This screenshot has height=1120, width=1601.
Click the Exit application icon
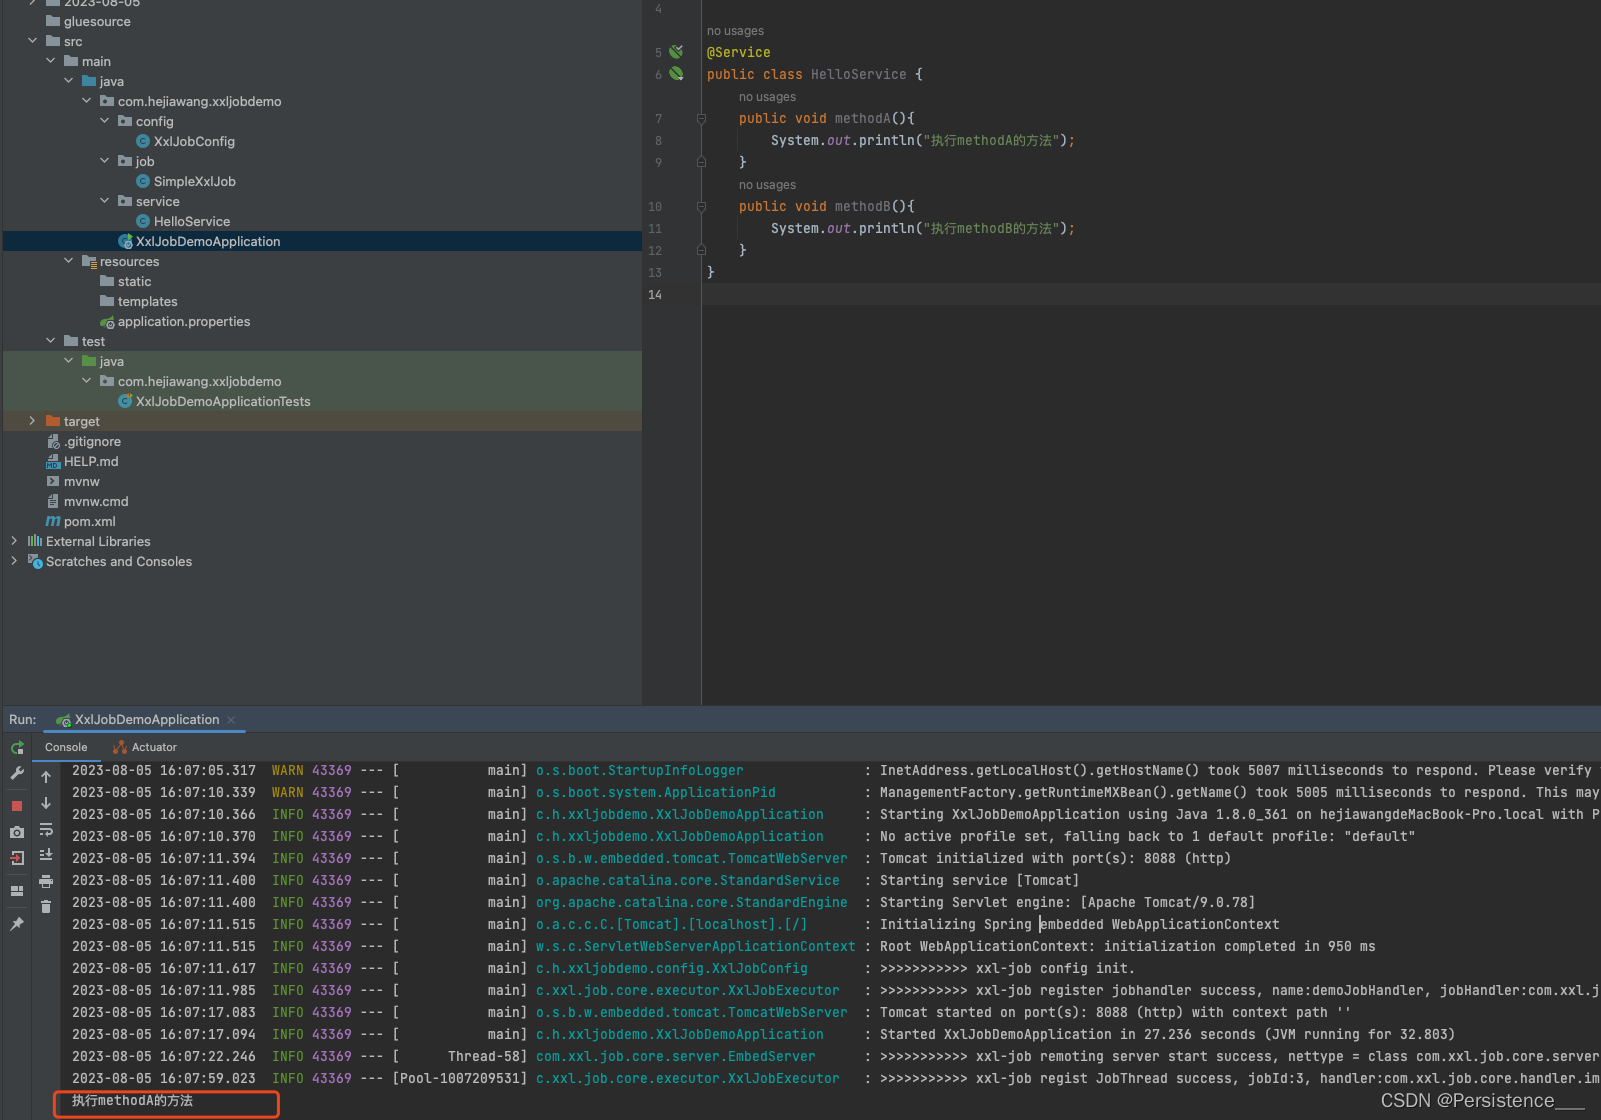pyautogui.click(x=17, y=858)
